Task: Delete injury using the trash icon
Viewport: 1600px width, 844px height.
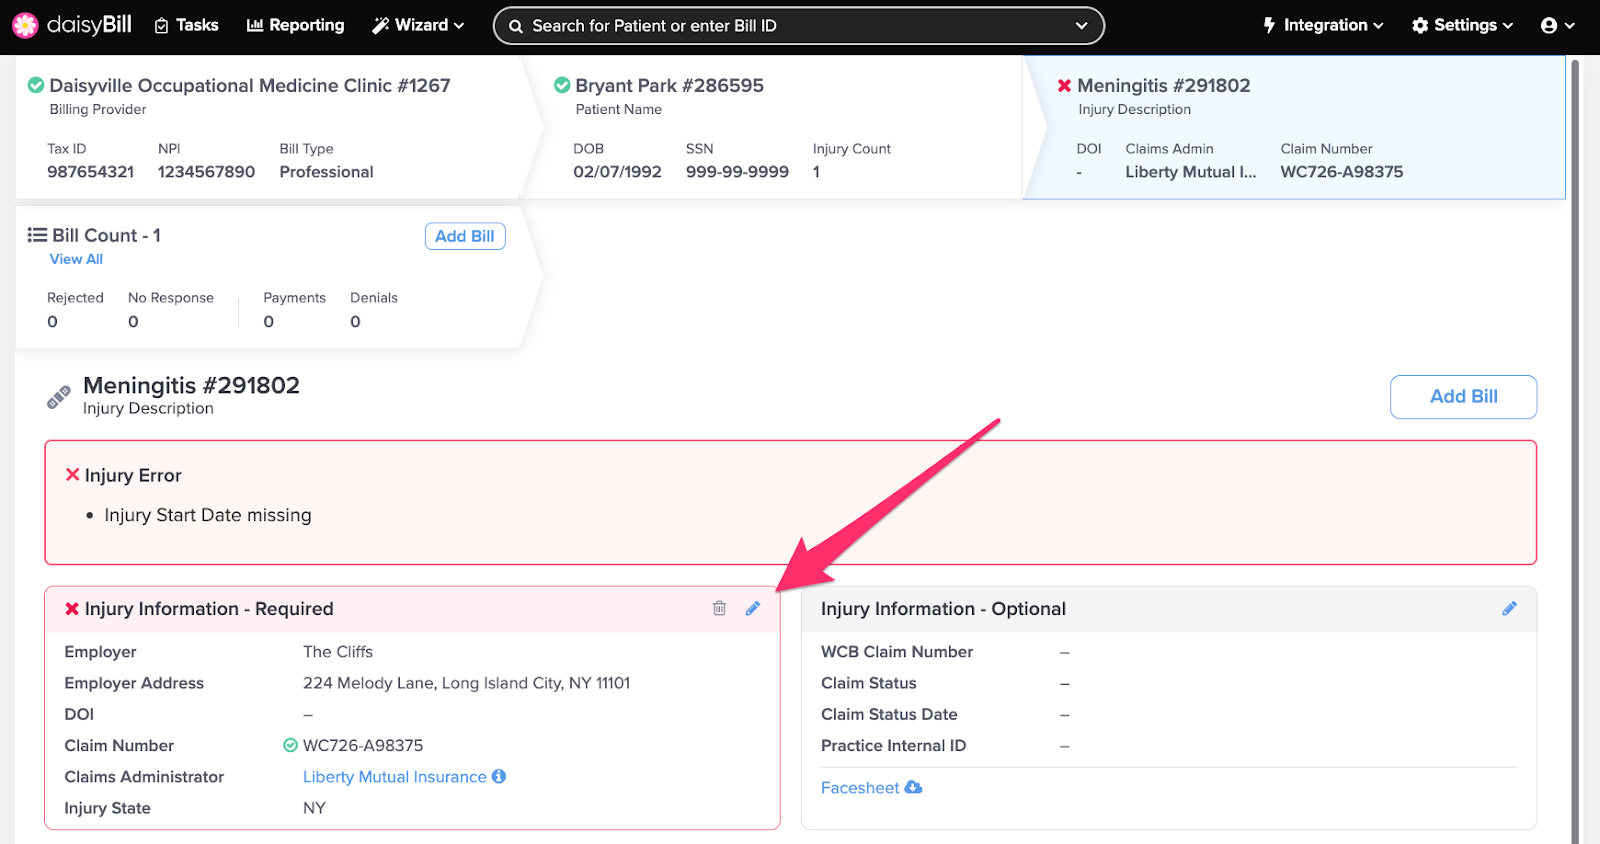Action: (x=719, y=608)
